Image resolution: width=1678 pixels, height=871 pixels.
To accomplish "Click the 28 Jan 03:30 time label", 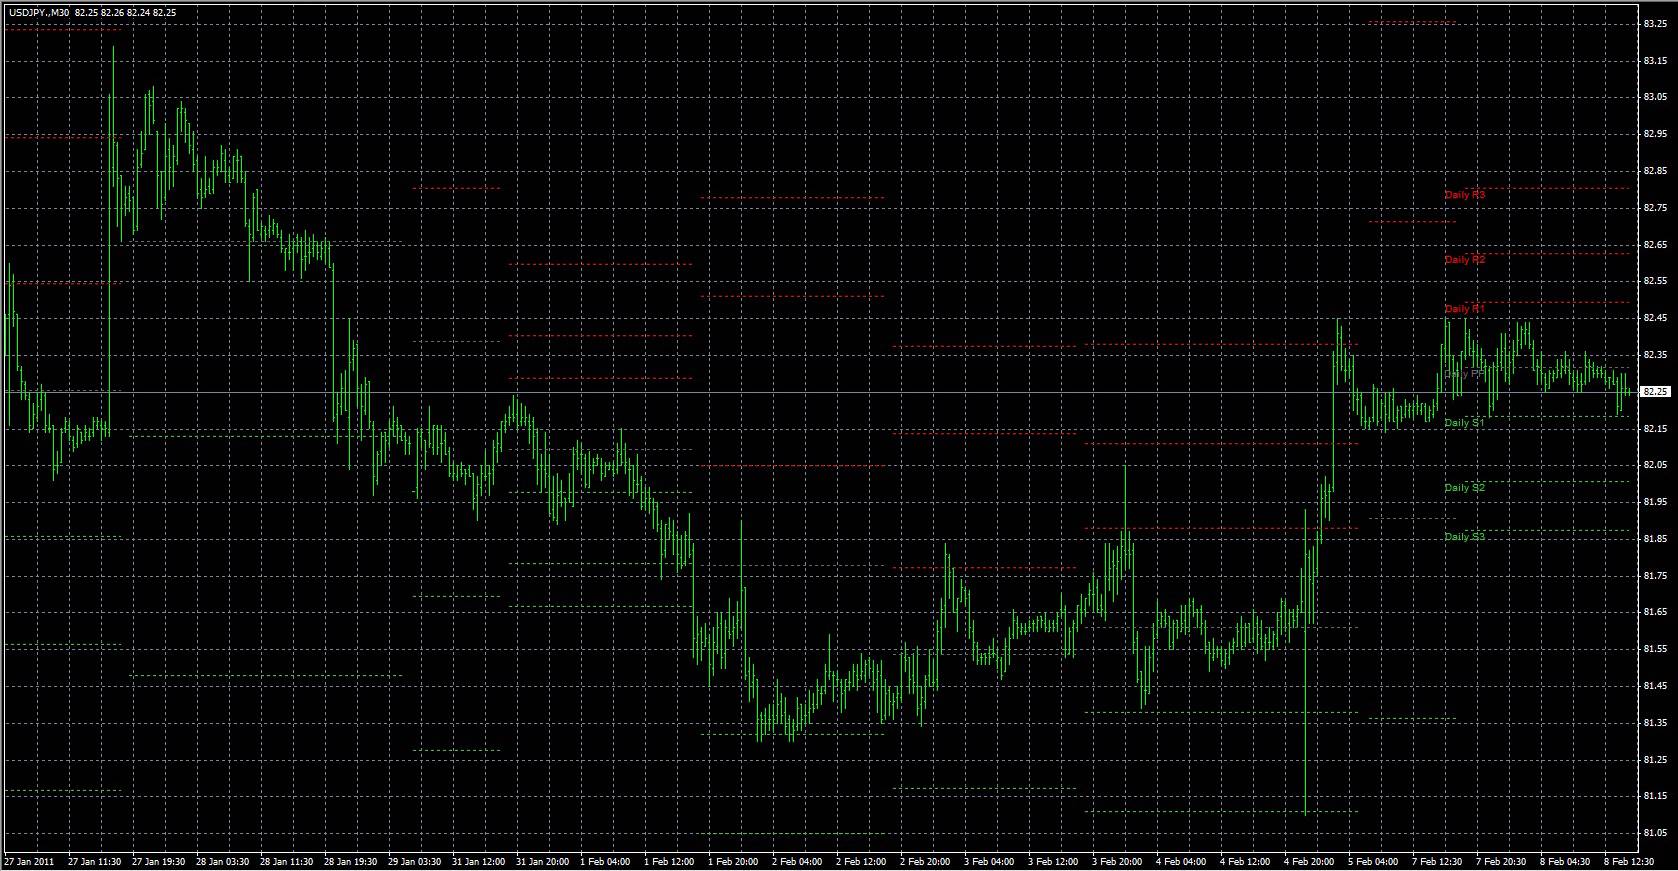I will click(x=224, y=861).
